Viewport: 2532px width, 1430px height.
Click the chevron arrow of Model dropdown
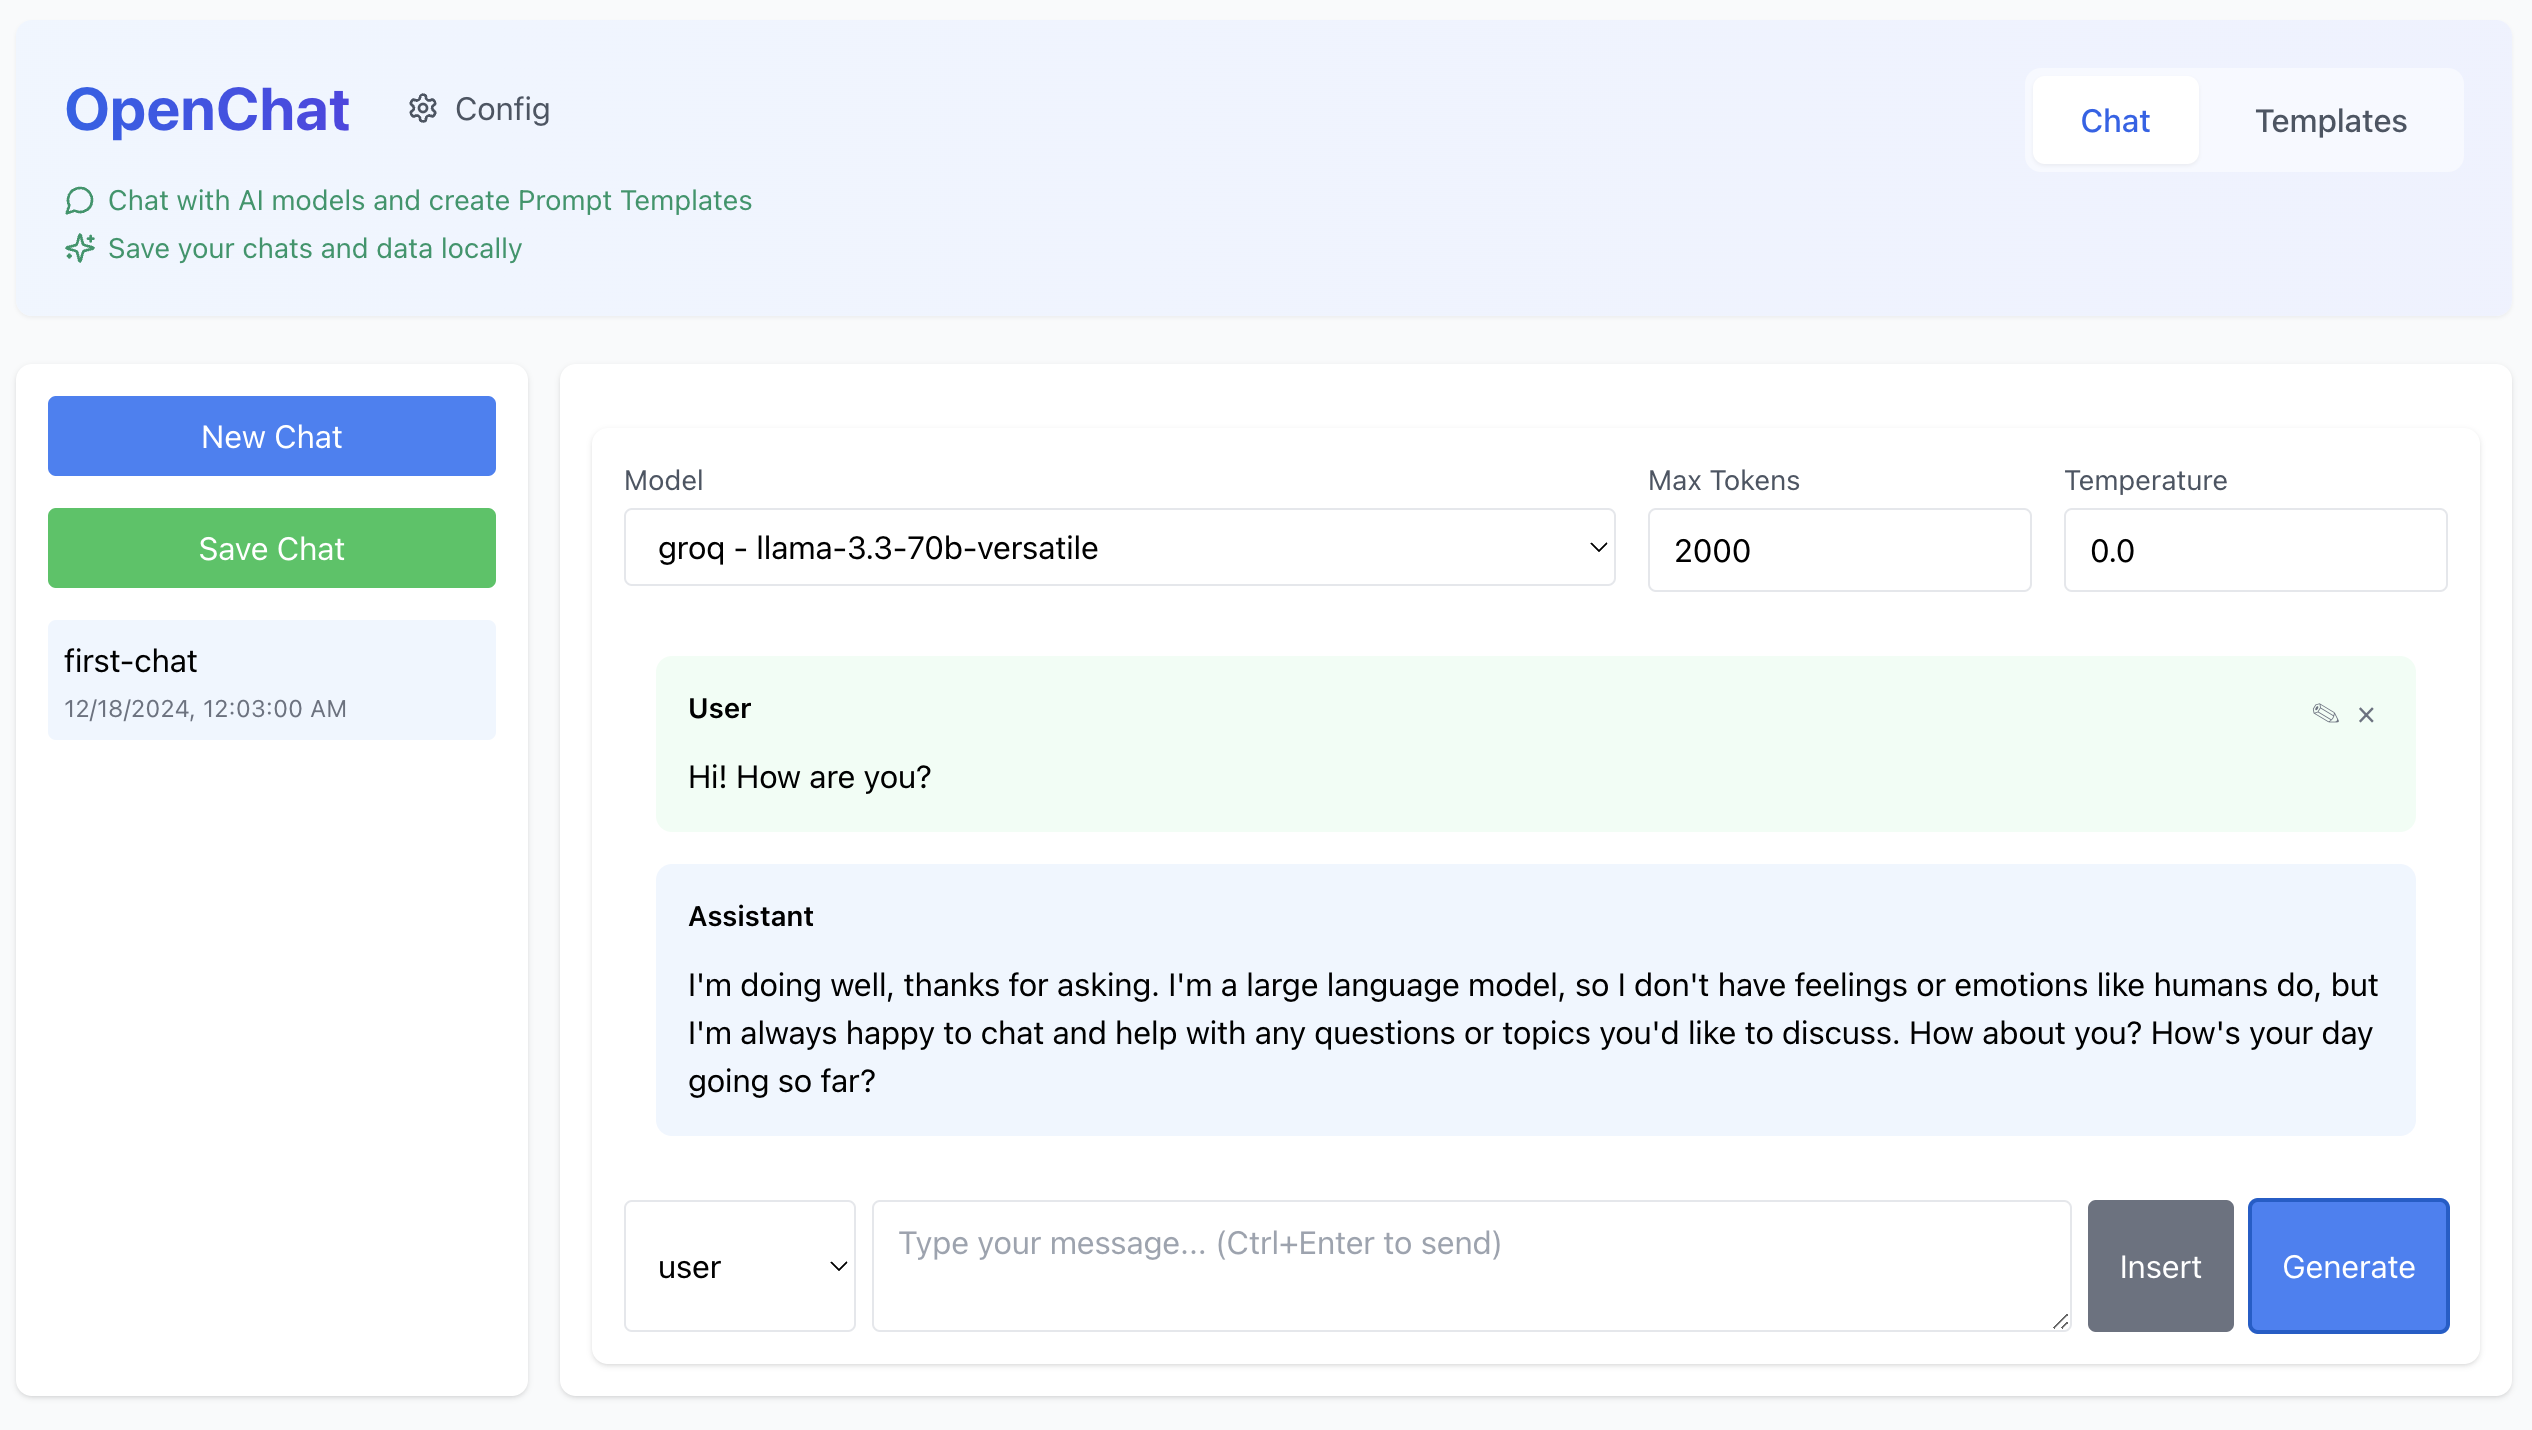click(1598, 548)
